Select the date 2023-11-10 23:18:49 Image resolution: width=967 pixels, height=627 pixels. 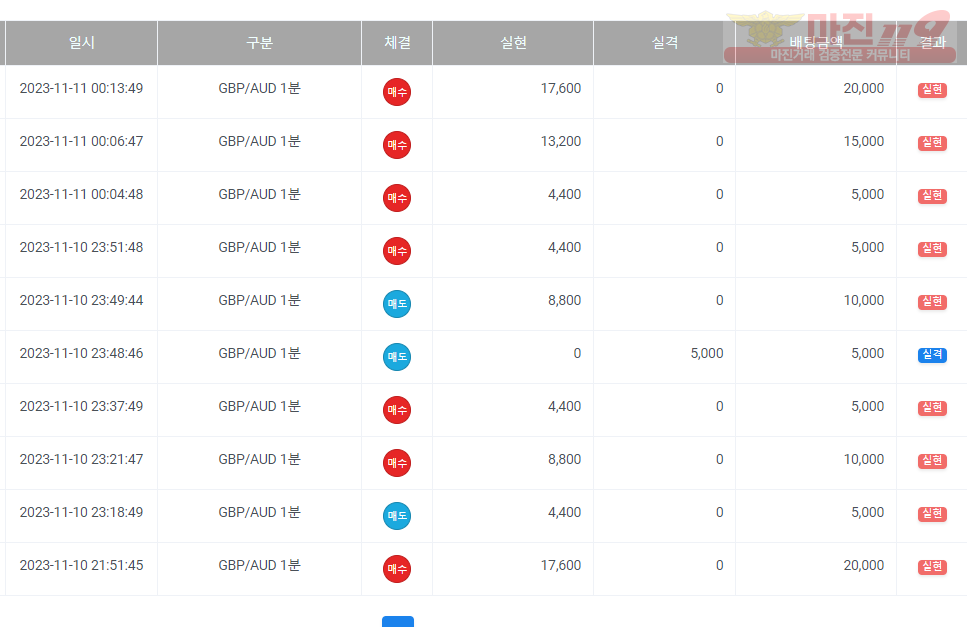coord(81,512)
